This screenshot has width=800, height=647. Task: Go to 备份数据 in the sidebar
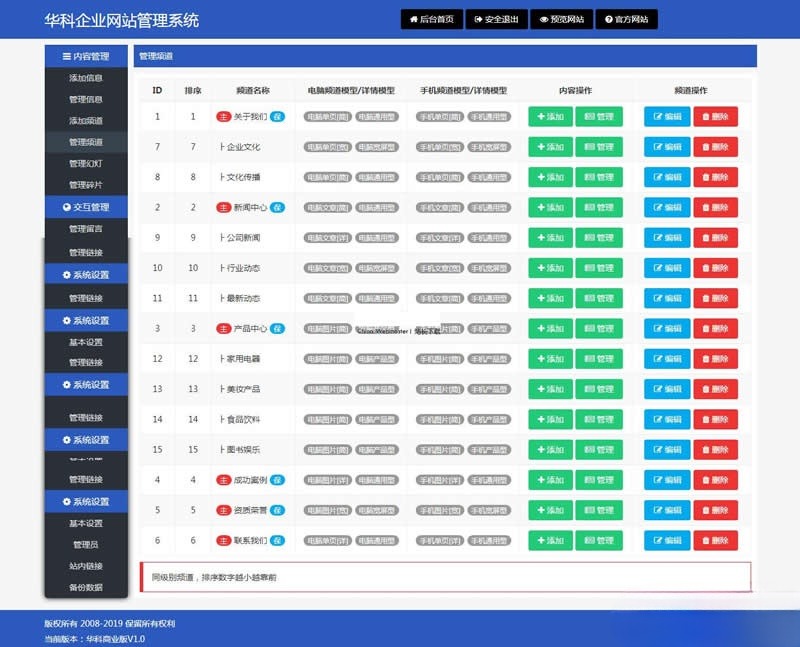[86, 588]
